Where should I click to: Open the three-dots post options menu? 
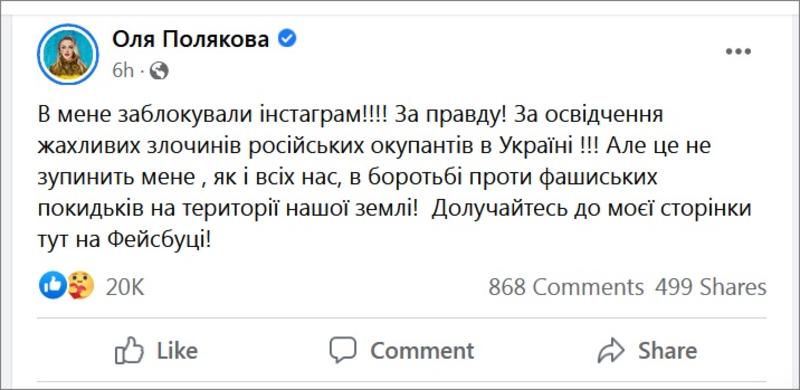click(738, 52)
